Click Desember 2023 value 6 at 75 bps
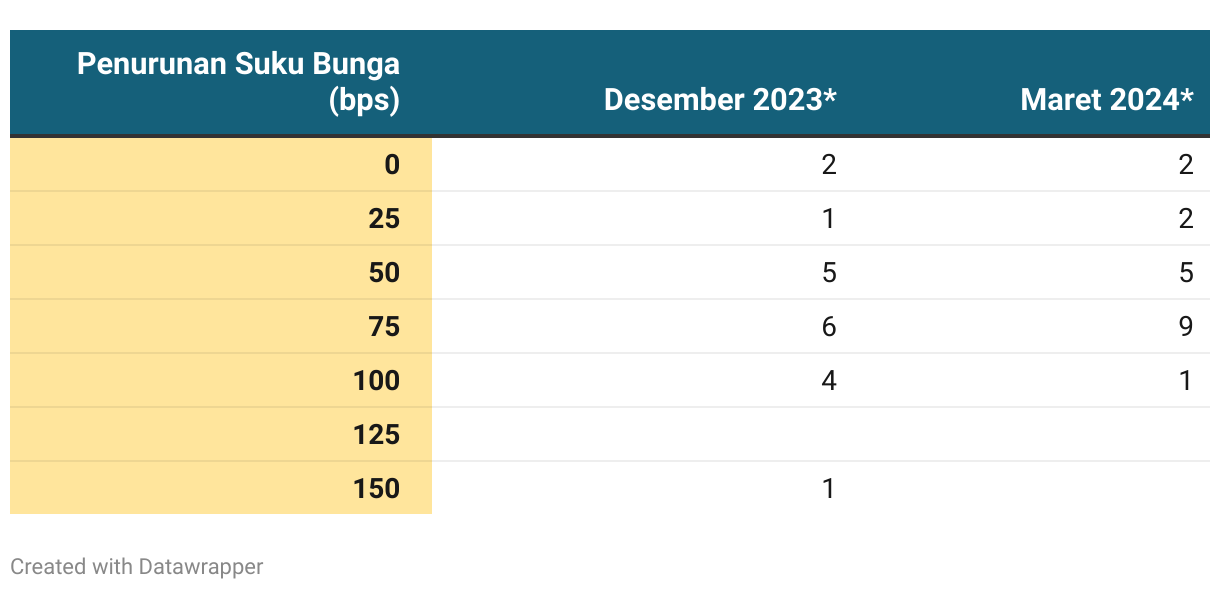This screenshot has height=590, width=1220. click(828, 327)
